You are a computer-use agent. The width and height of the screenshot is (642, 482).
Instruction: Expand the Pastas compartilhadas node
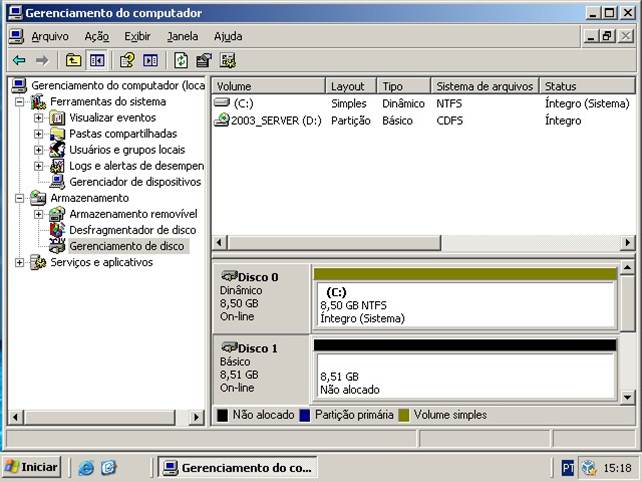pyautogui.click(x=38, y=134)
